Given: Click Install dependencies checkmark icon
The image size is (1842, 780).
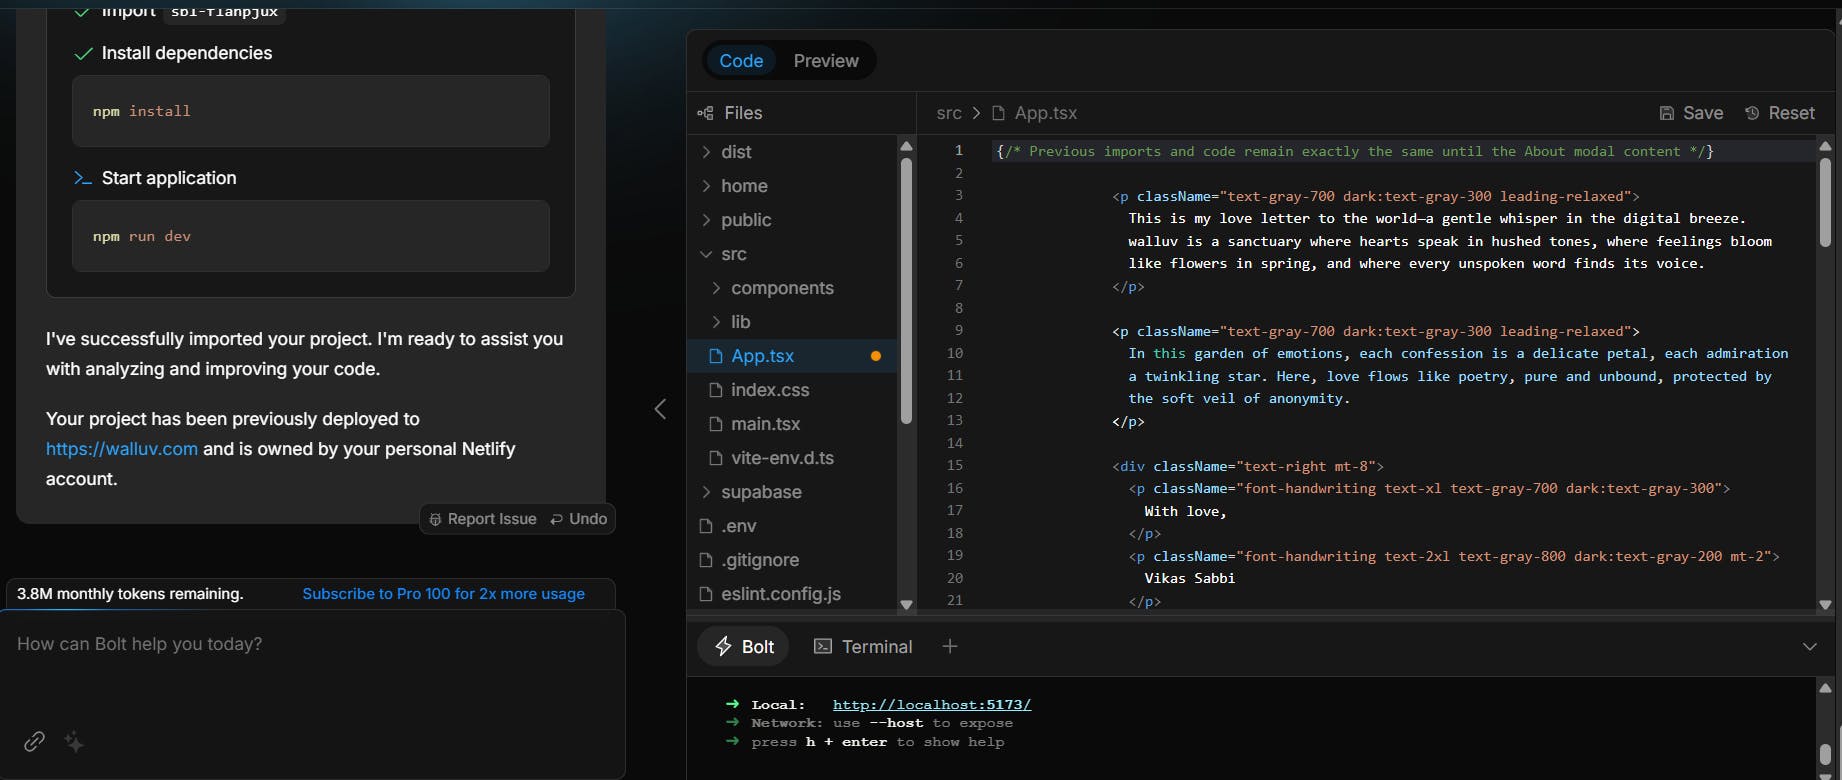Looking at the screenshot, I should [84, 53].
